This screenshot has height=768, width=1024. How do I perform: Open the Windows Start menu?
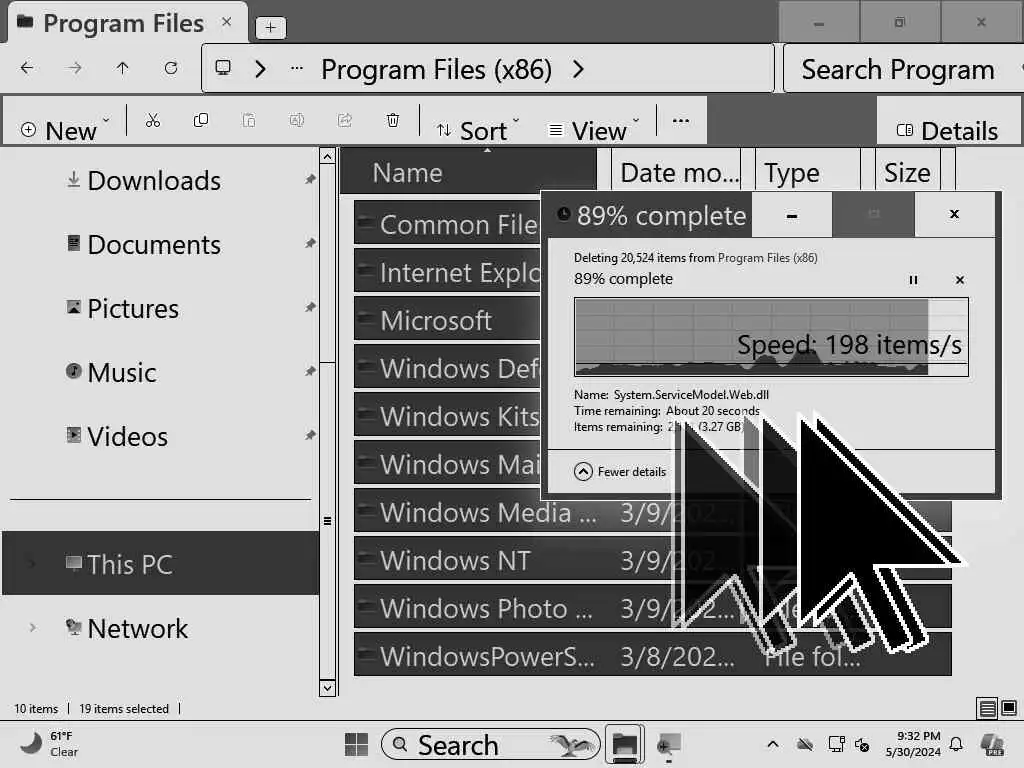356,744
